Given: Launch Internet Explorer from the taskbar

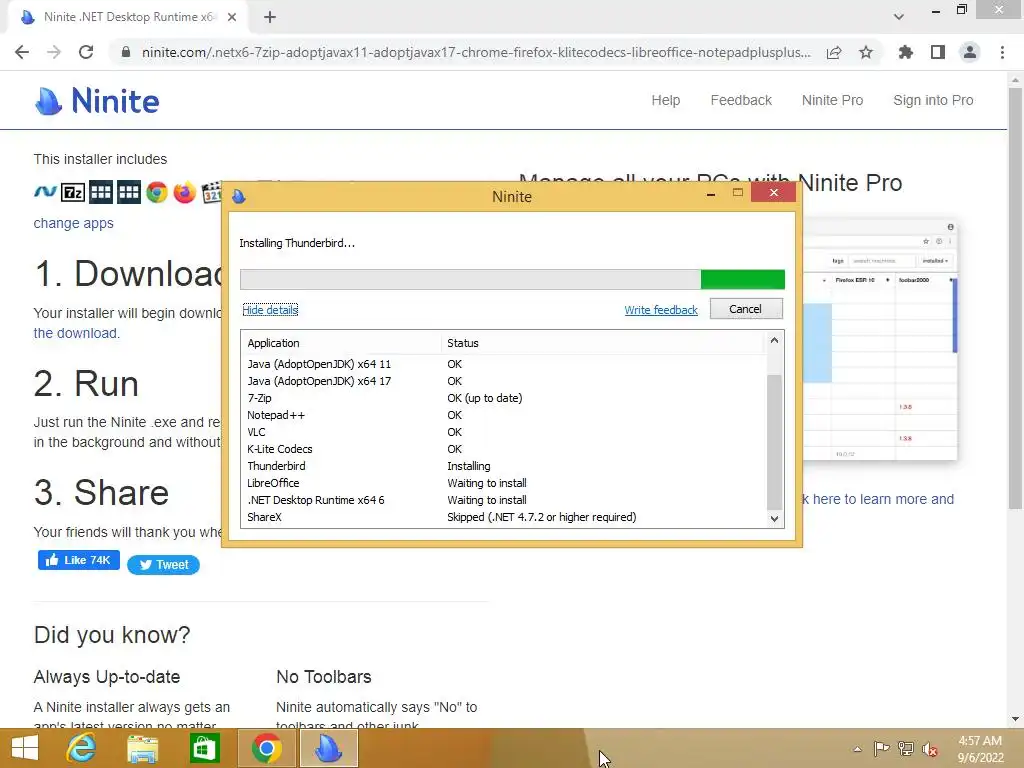Looking at the screenshot, I should point(81,748).
